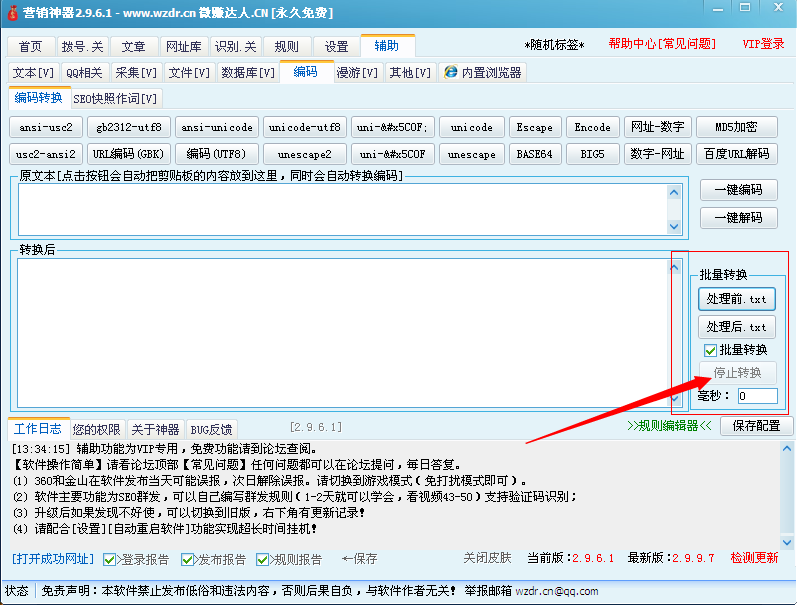Click the 数字-网址 button
This screenshot has height=605, width=797.
pyautogui.click(x=657, y=154)
